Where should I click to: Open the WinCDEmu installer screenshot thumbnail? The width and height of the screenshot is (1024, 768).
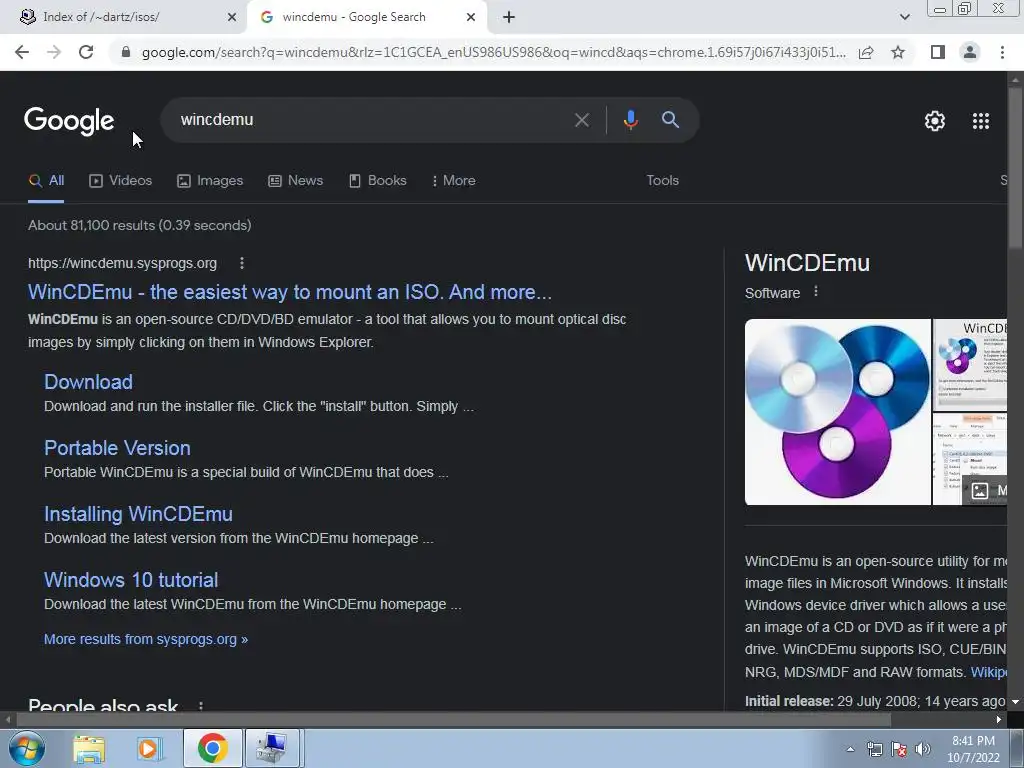970,364
